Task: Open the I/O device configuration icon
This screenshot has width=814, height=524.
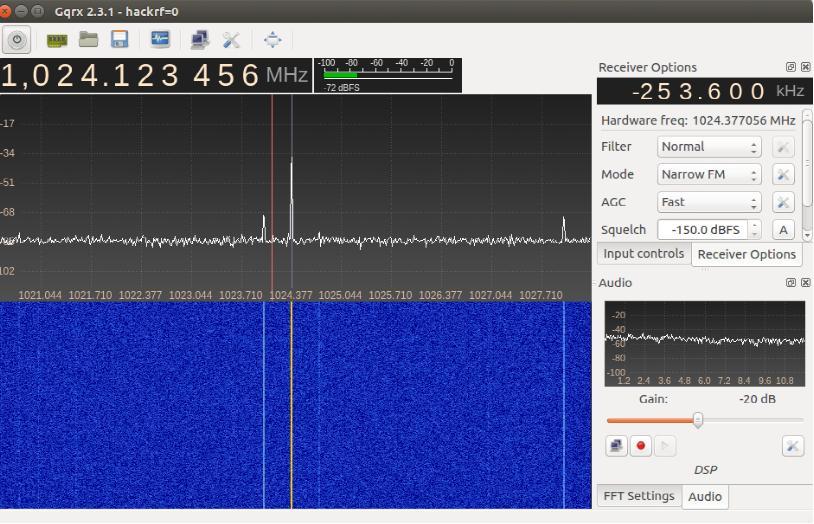Action: point(57,40)
